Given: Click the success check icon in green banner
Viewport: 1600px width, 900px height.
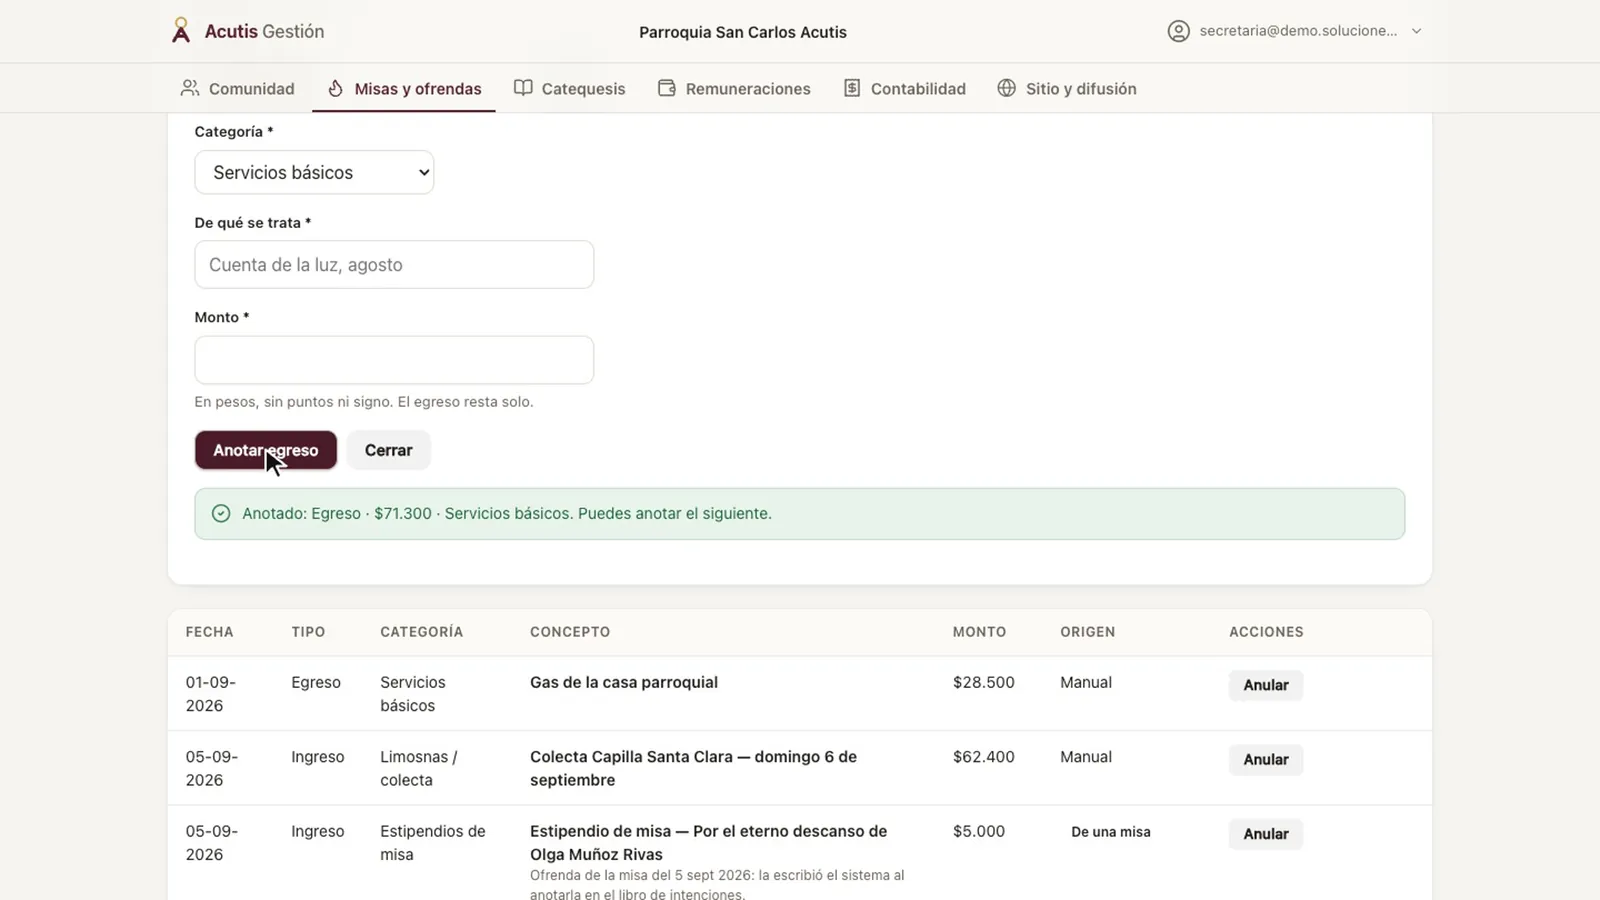Looking at the screenshot, I should point(221,513).
